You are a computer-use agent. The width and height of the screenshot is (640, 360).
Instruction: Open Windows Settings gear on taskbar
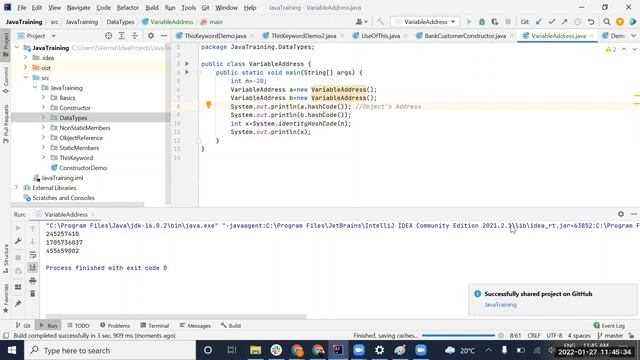[x=380, y=350]
